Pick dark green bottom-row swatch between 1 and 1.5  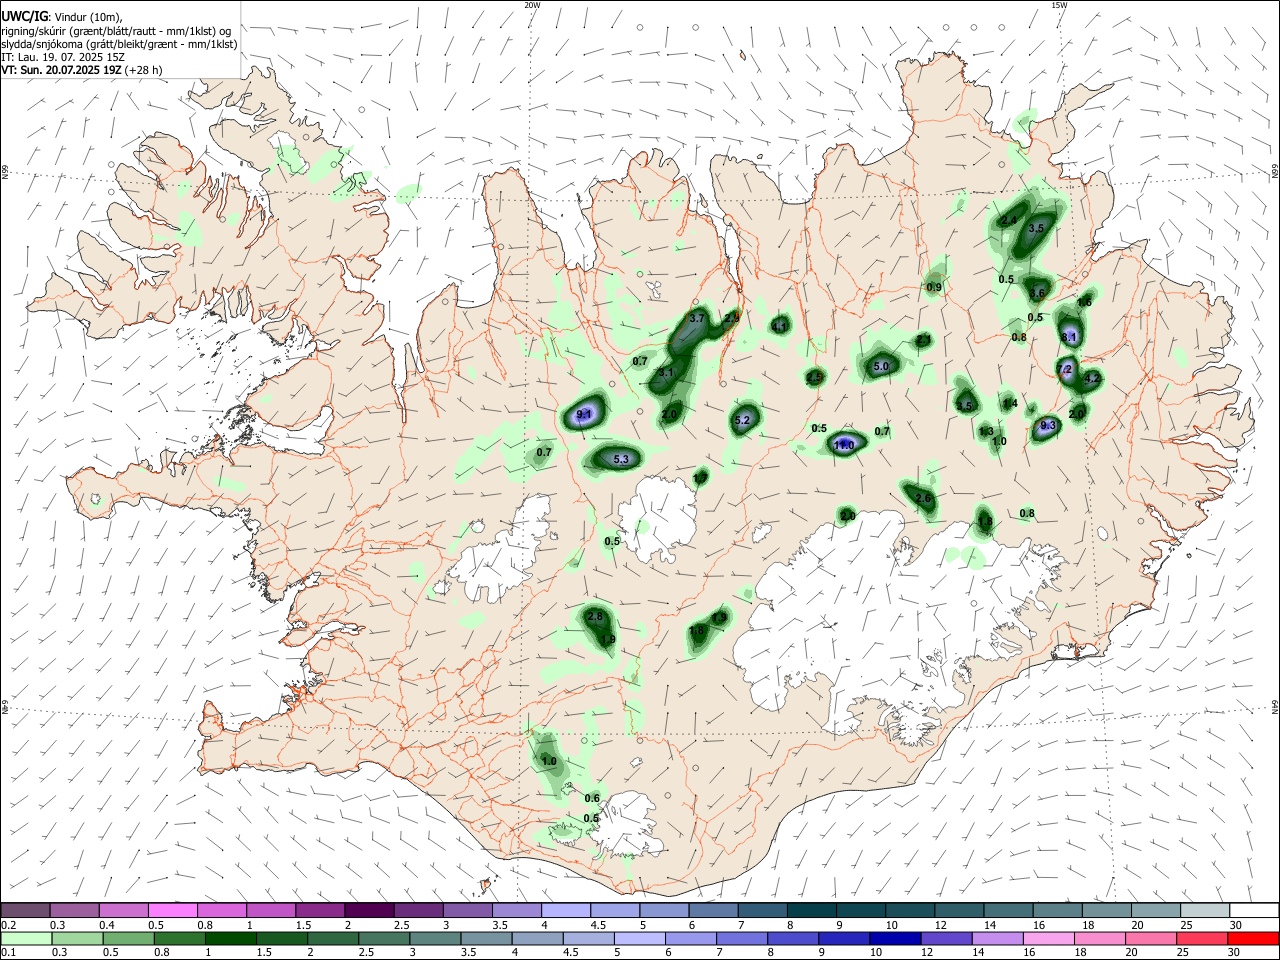click(230, 938)
